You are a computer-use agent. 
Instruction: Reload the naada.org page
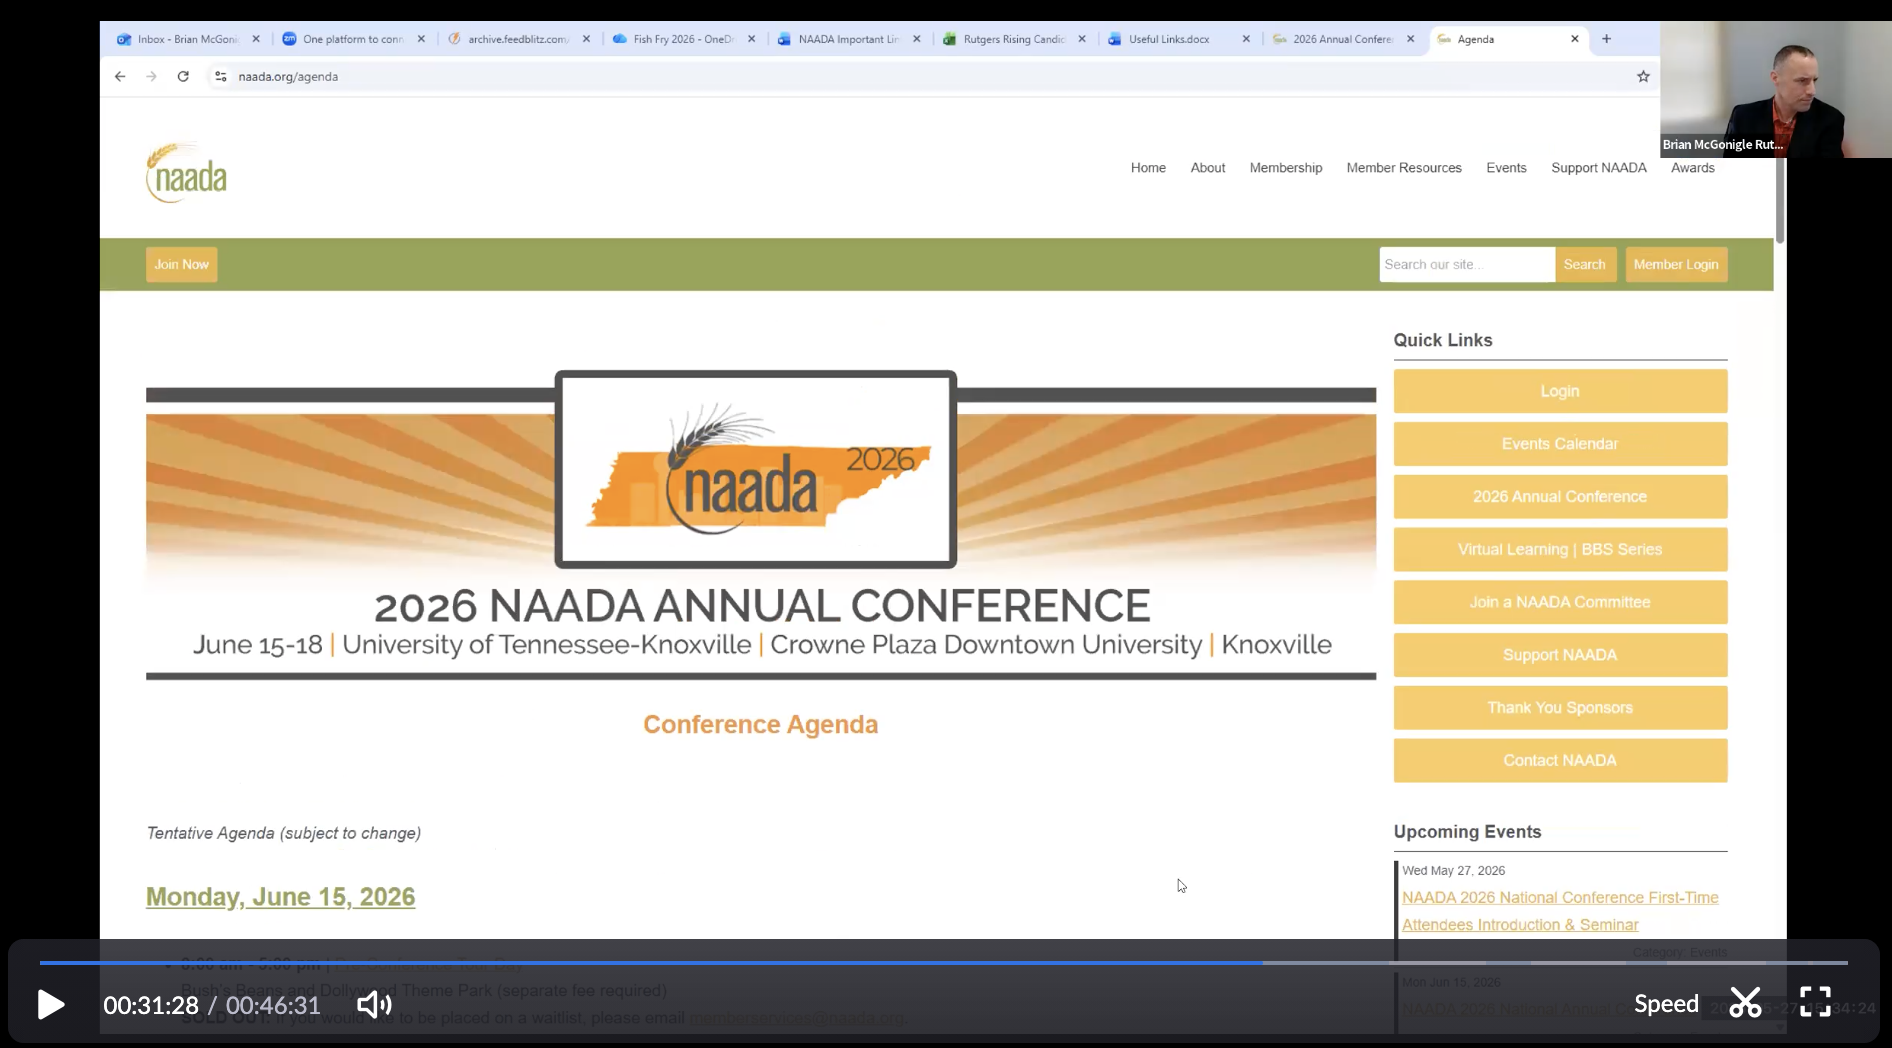pyautogui.click(x=183, y=76)
